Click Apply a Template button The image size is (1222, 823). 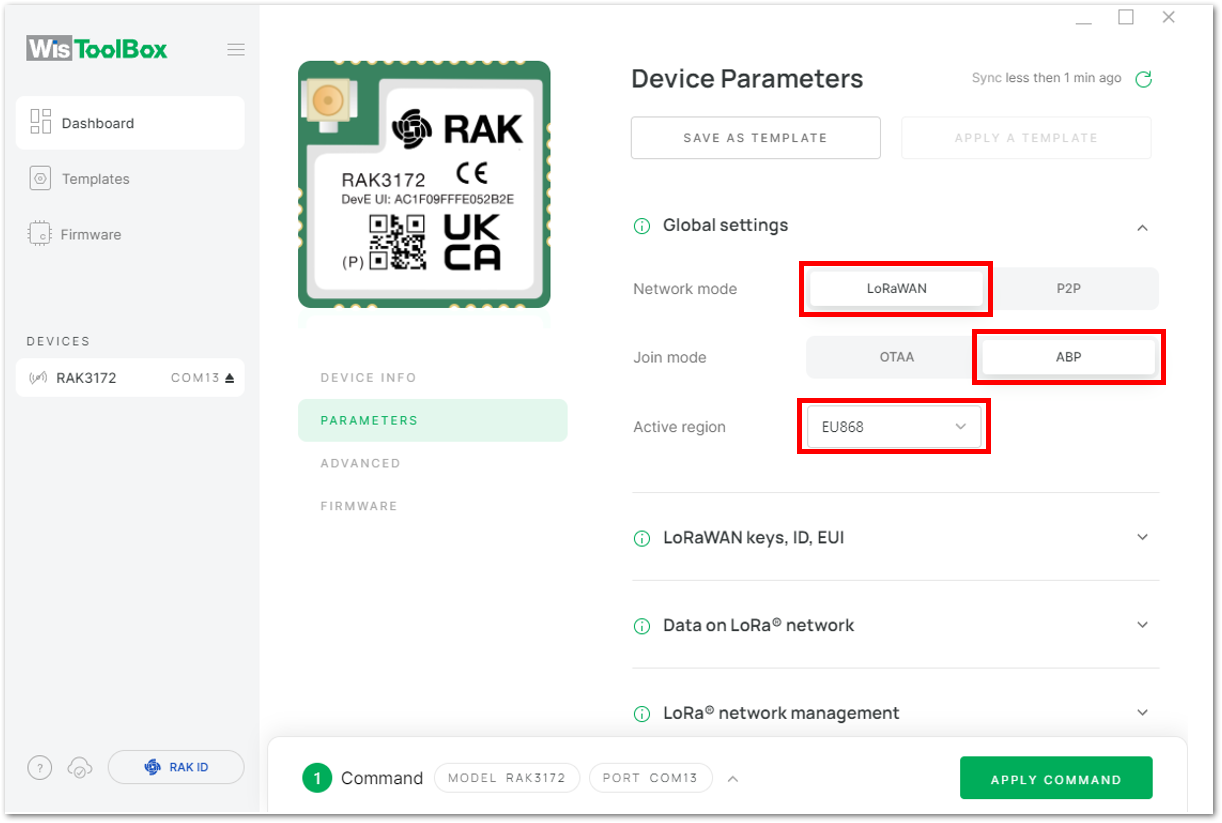pos(1026,138)
